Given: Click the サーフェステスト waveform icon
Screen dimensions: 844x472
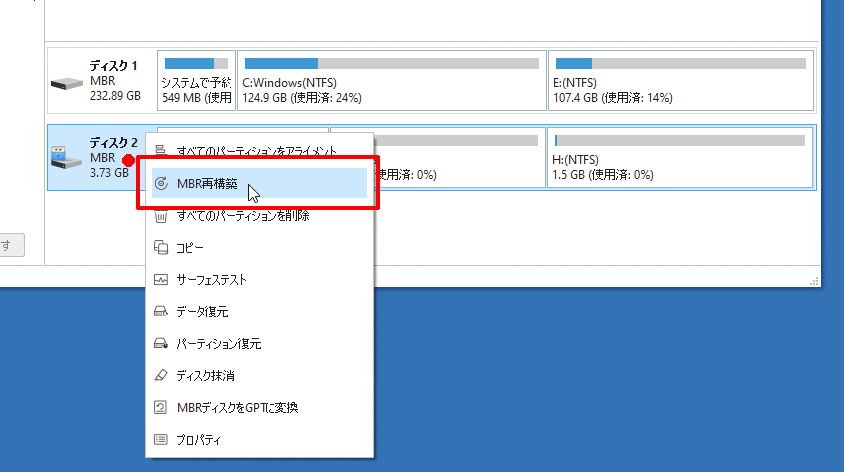Looking at the screenshot, I should pos(161,279).
